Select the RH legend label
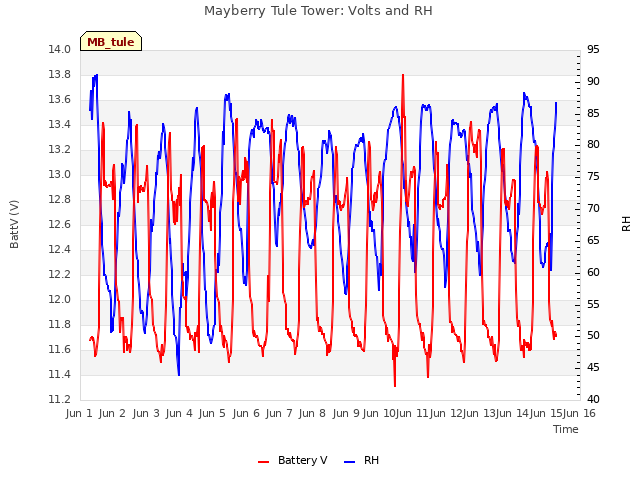 click(x=371, y=460)
